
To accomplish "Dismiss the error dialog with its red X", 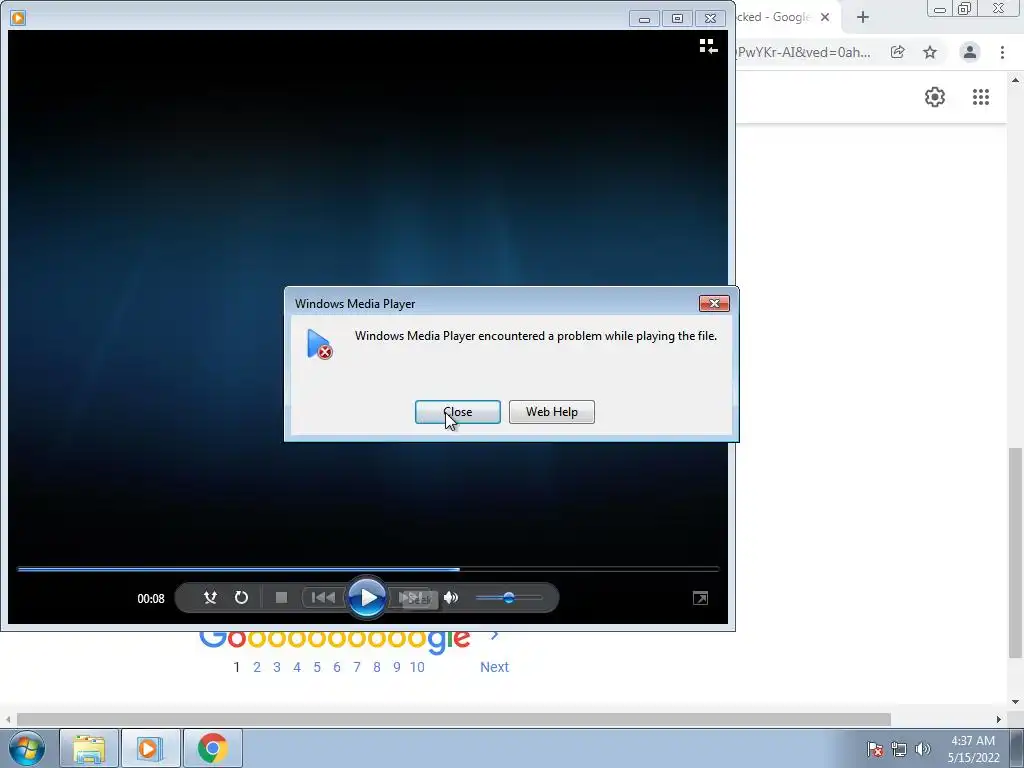I will point(714,304).
